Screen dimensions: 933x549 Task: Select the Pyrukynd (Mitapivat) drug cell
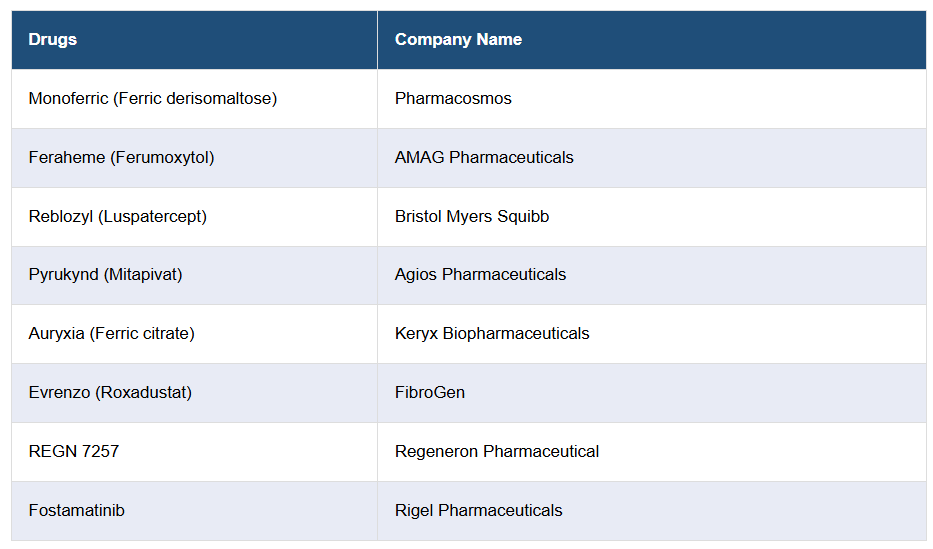(105, 275)
